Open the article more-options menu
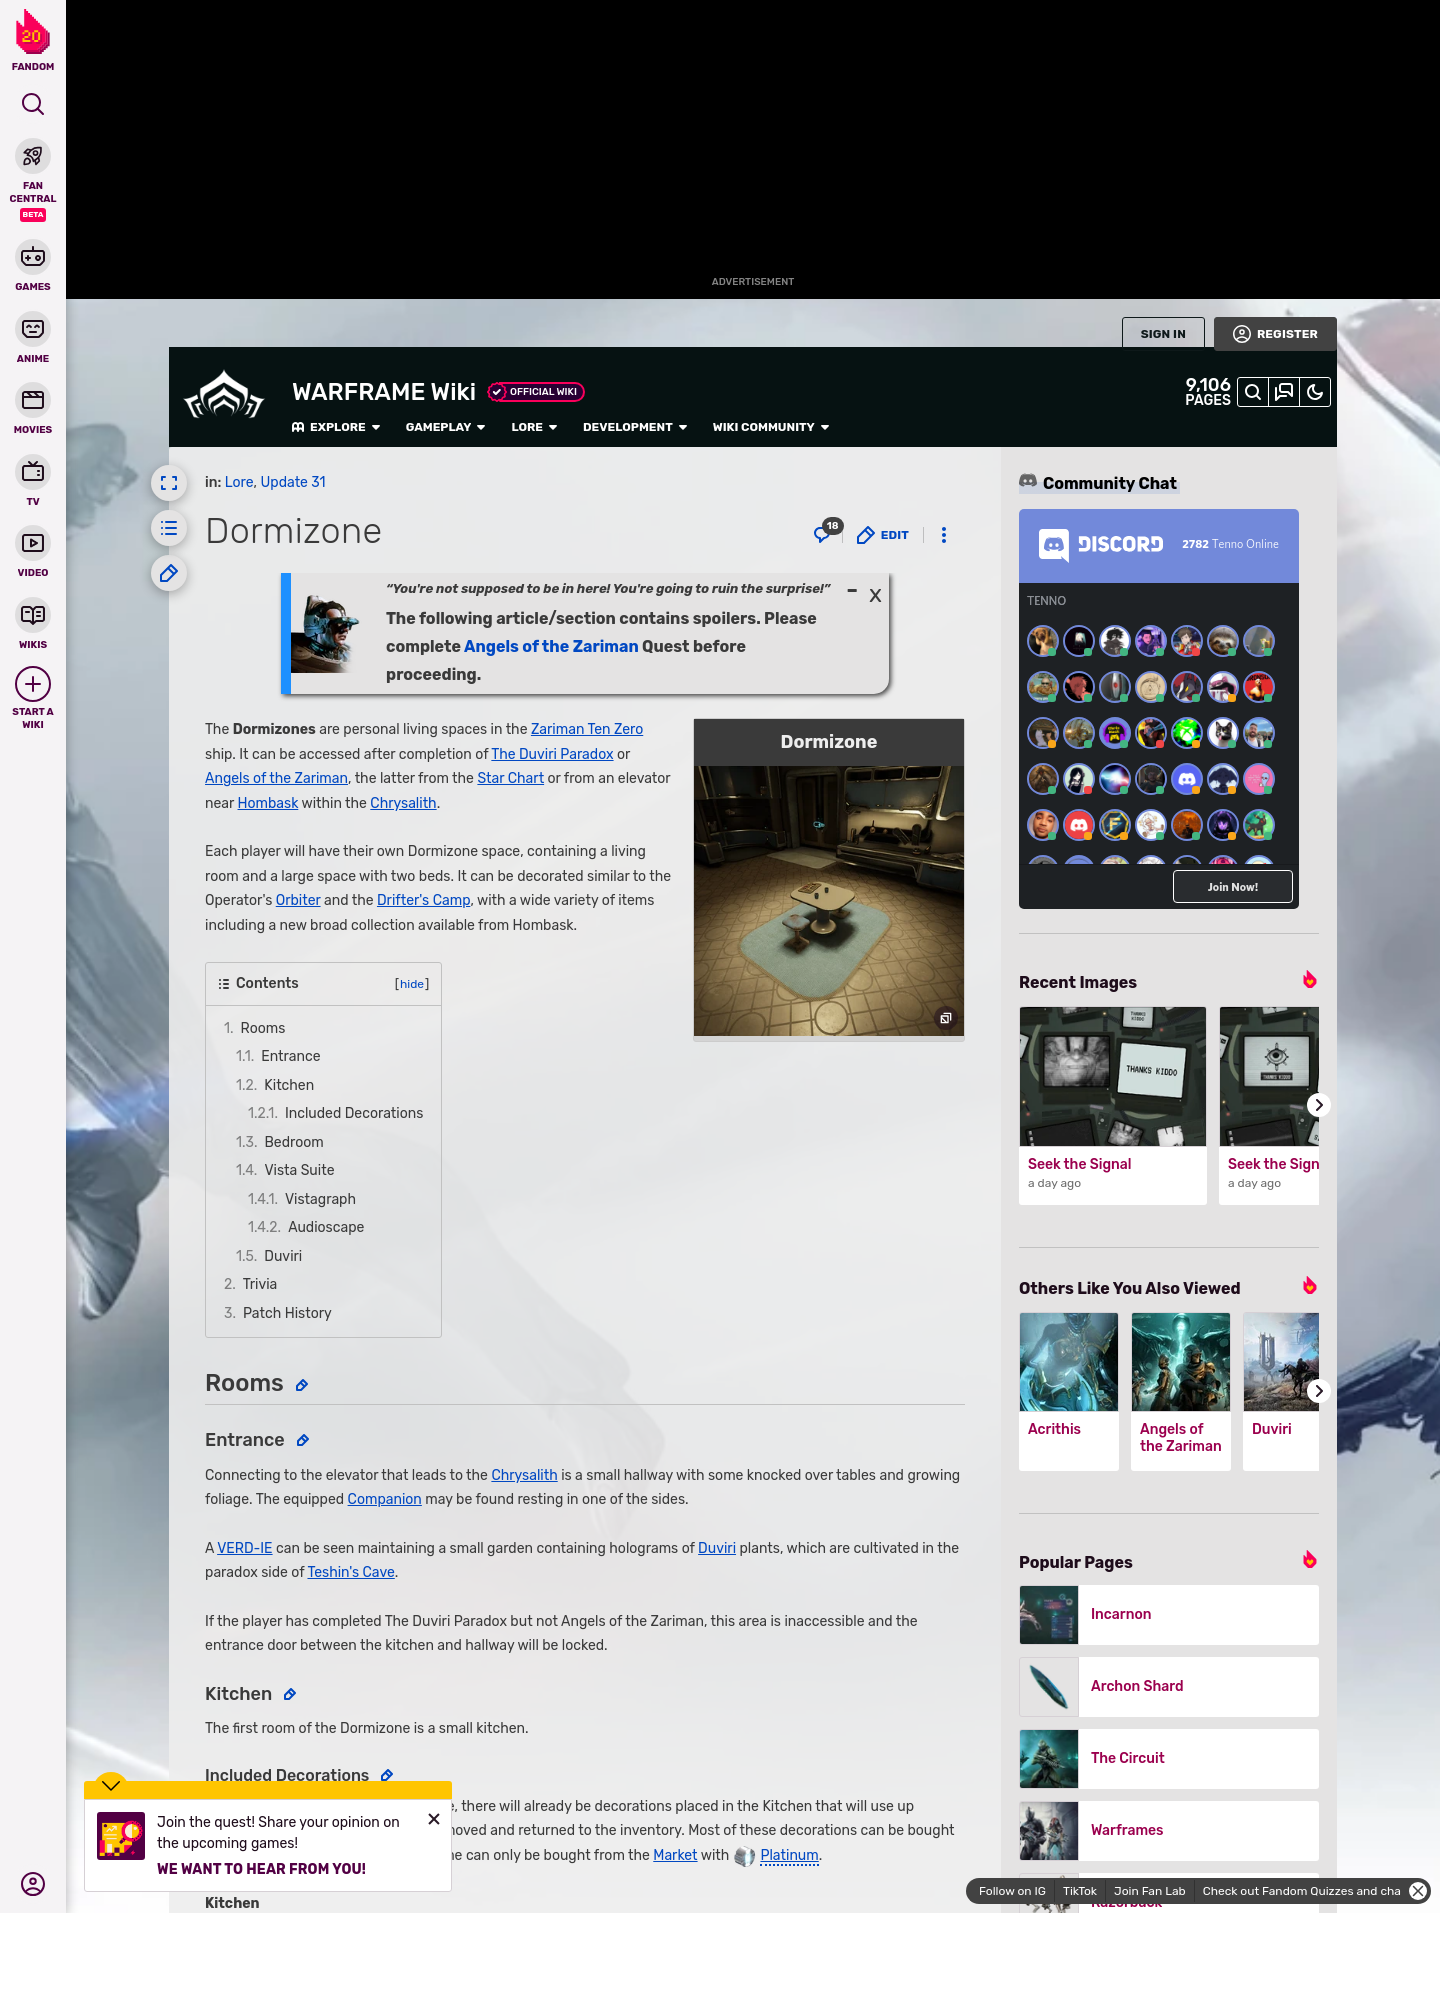 (x=944, y=535)
